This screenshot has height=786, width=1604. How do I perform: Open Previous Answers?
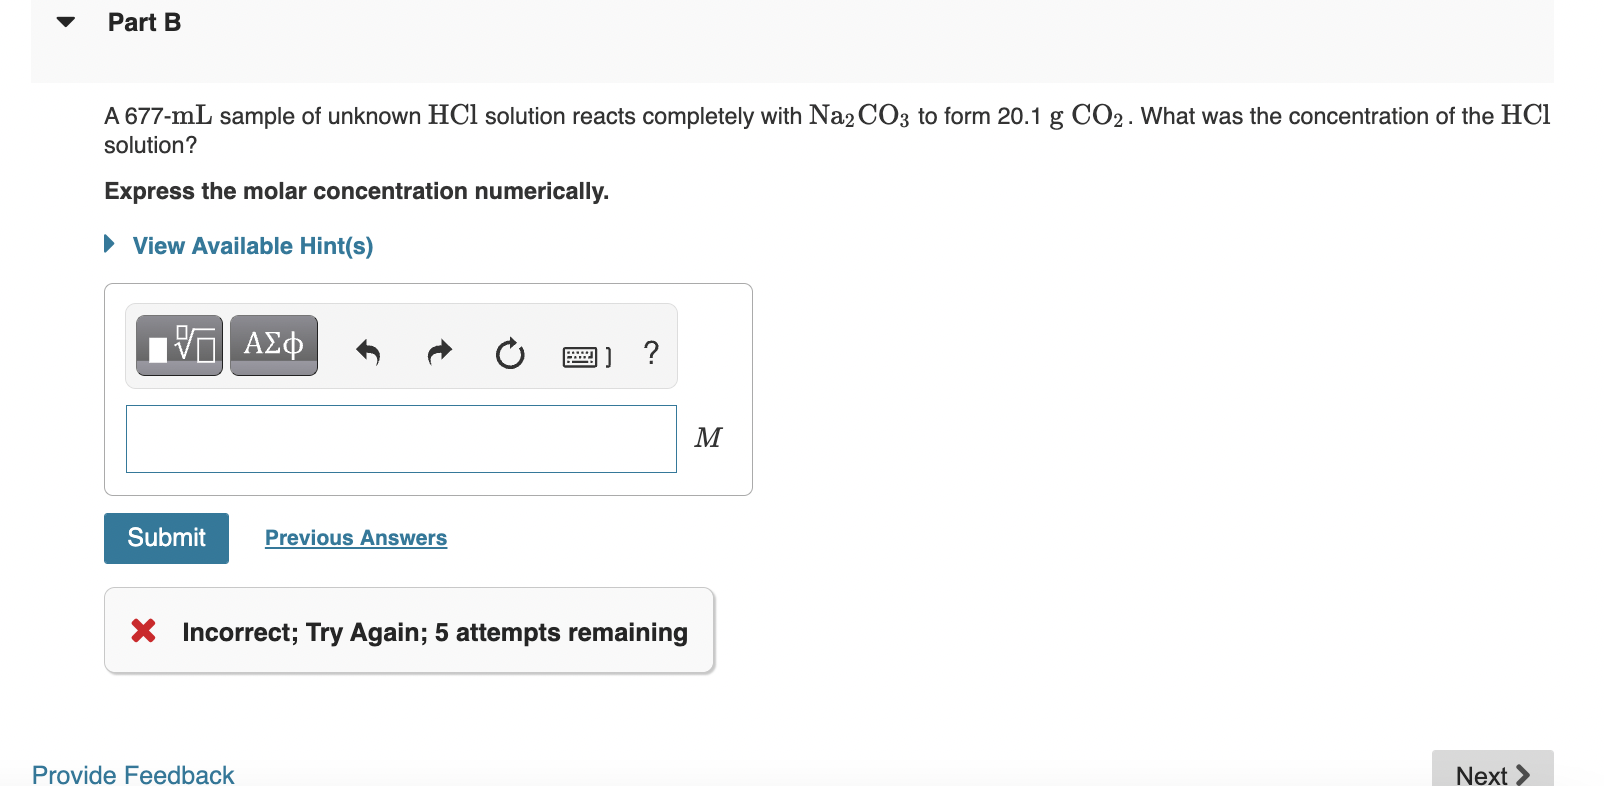(x=355, y=537)
